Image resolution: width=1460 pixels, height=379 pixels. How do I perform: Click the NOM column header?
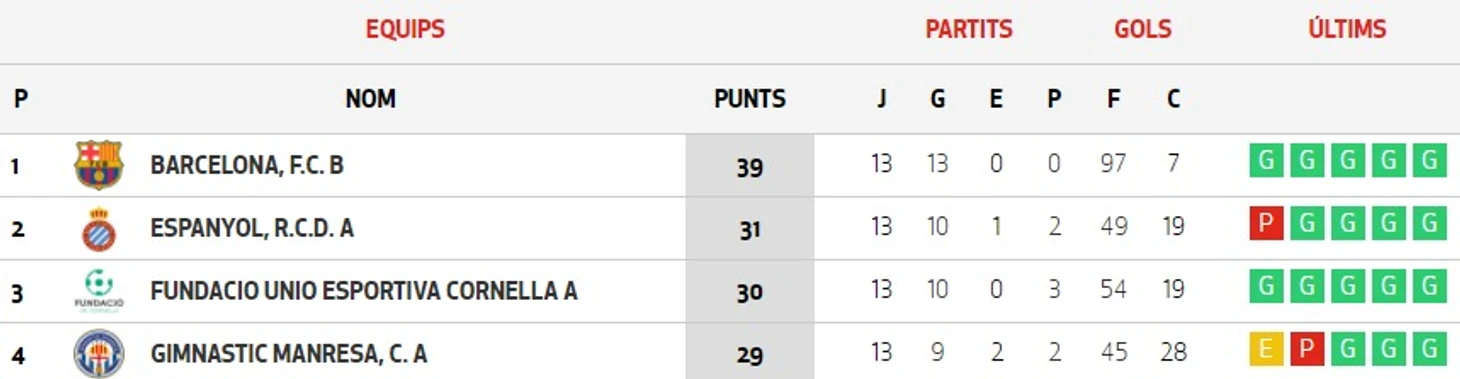pos(371,99)
